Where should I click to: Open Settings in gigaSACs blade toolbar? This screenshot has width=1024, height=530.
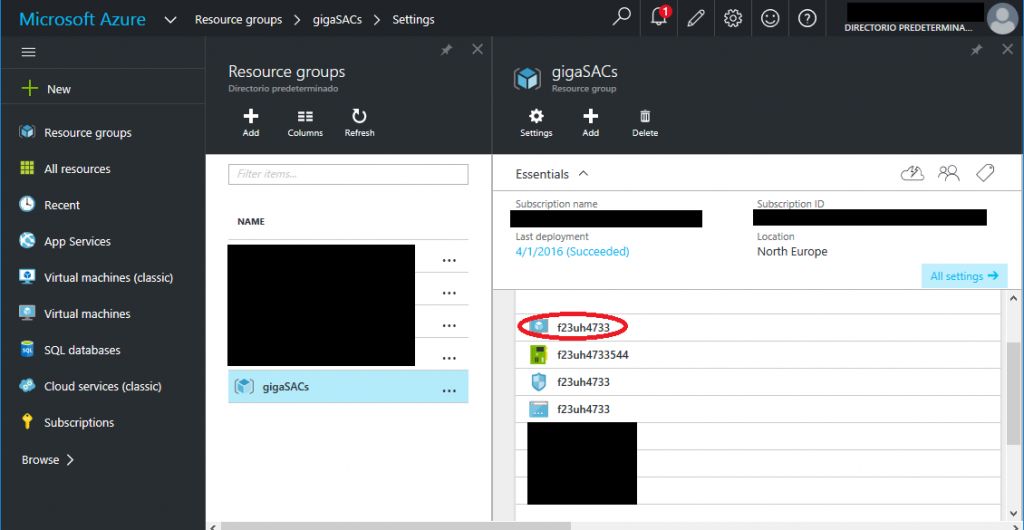536,123
